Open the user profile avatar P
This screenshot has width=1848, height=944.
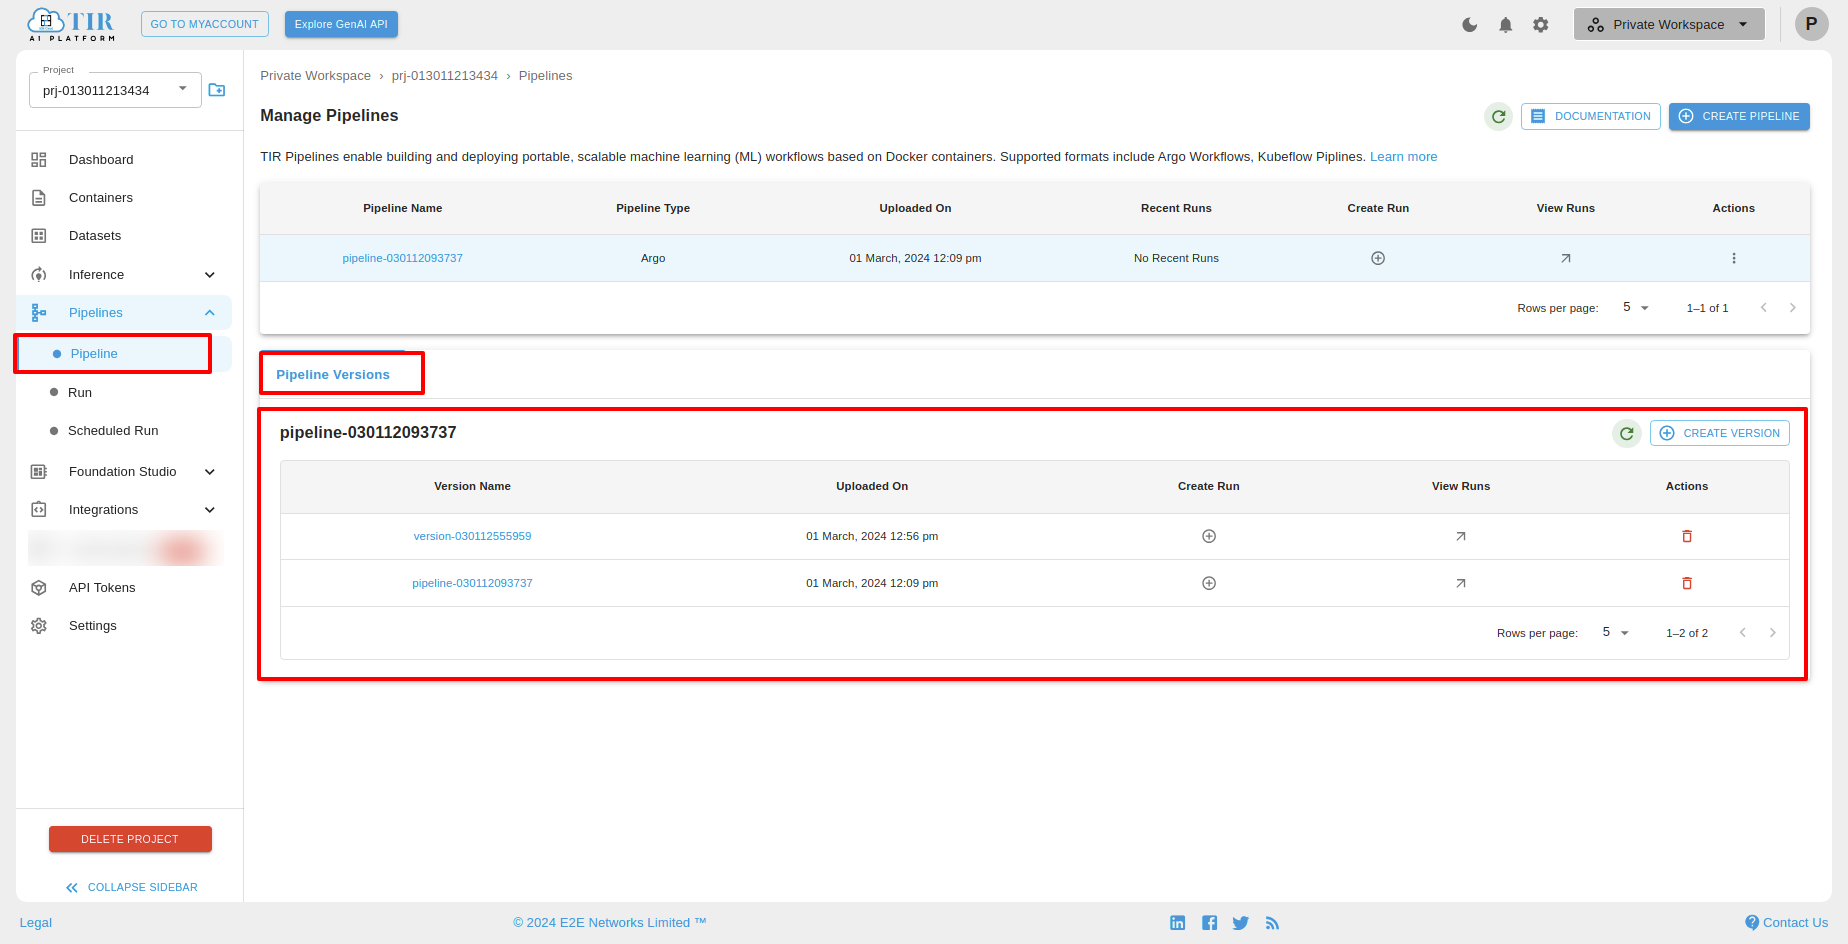coord(1811,24)
